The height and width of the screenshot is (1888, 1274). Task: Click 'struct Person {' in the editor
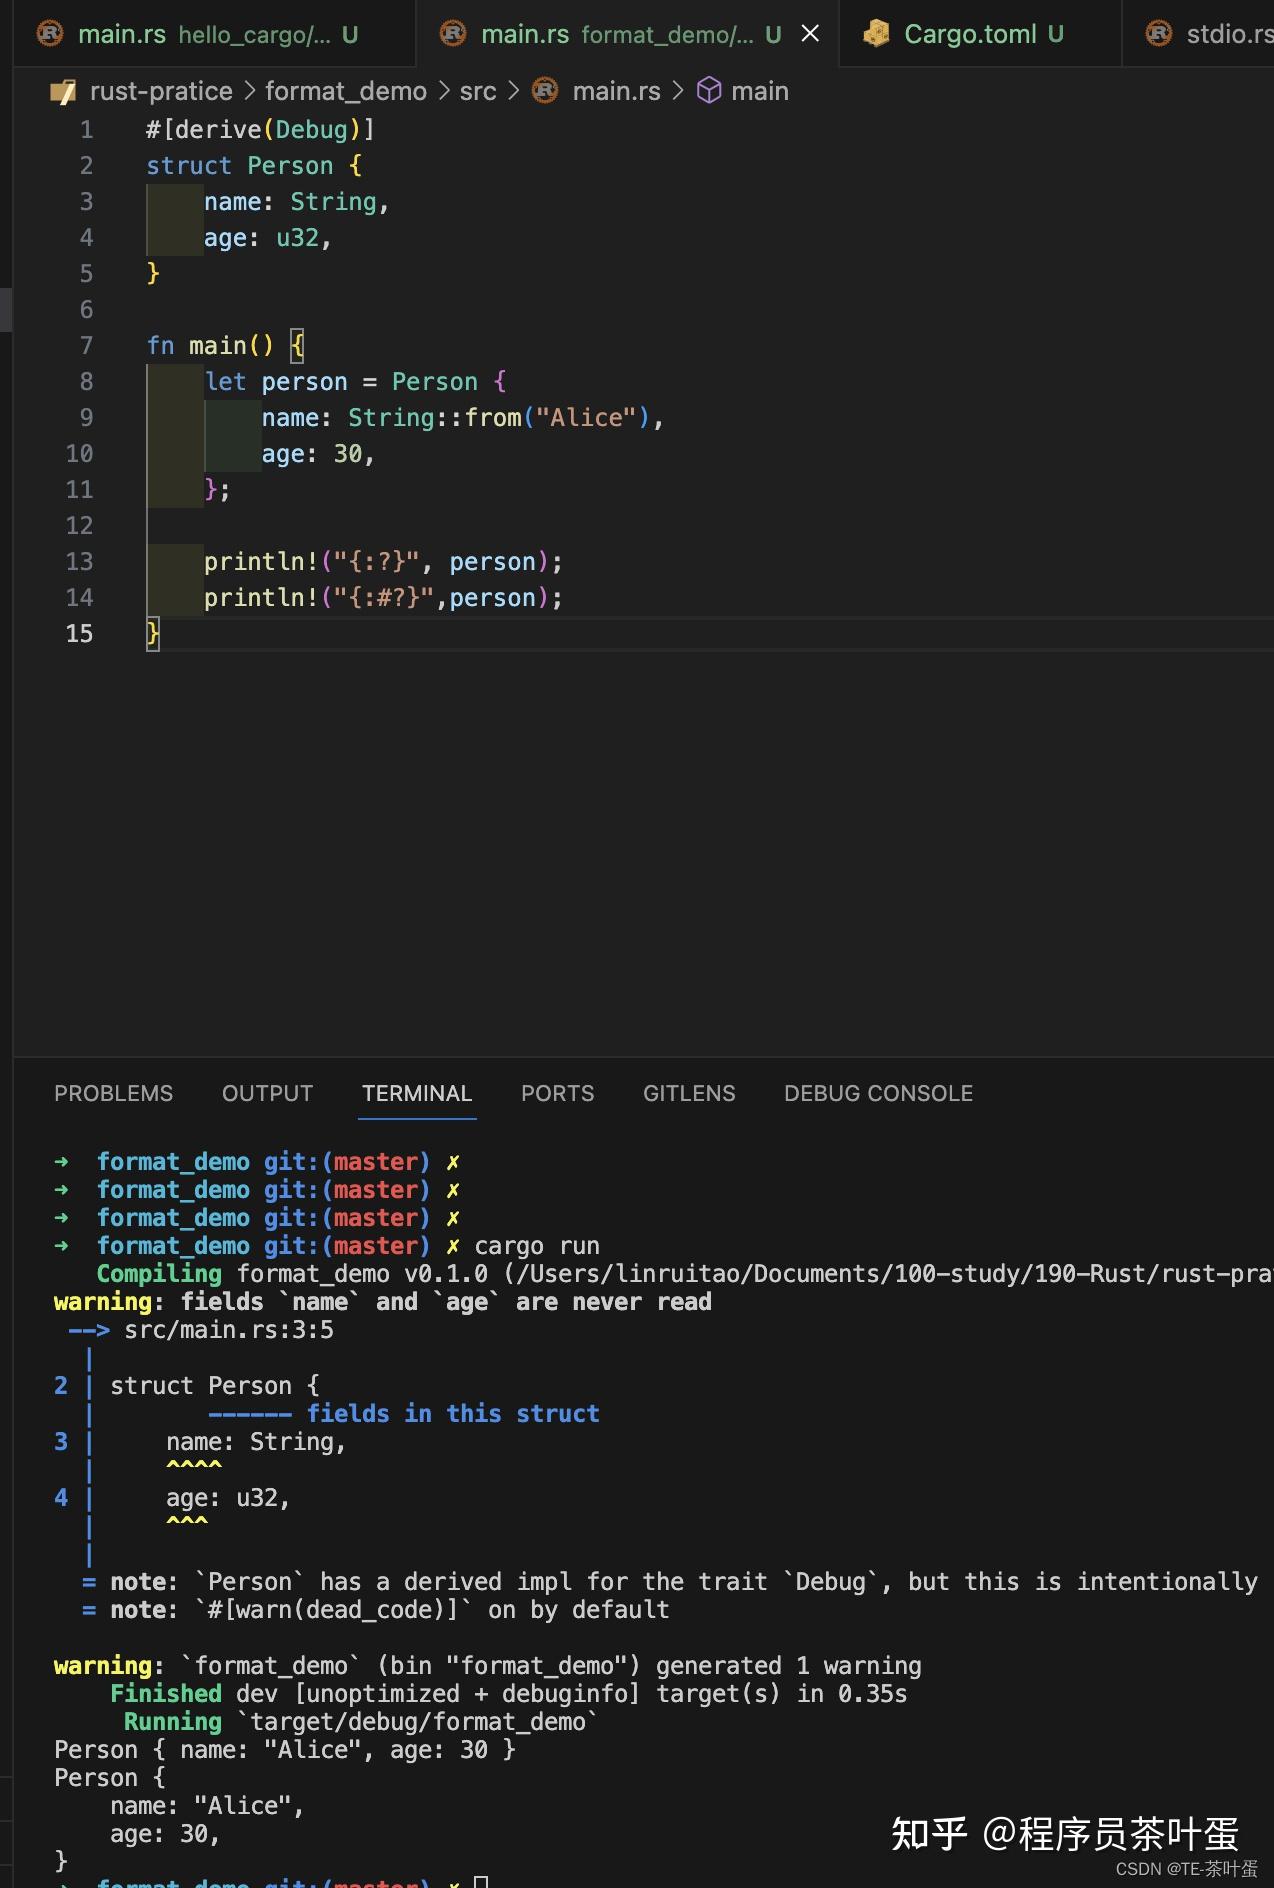pyautogui.click(x=254, y=166)
